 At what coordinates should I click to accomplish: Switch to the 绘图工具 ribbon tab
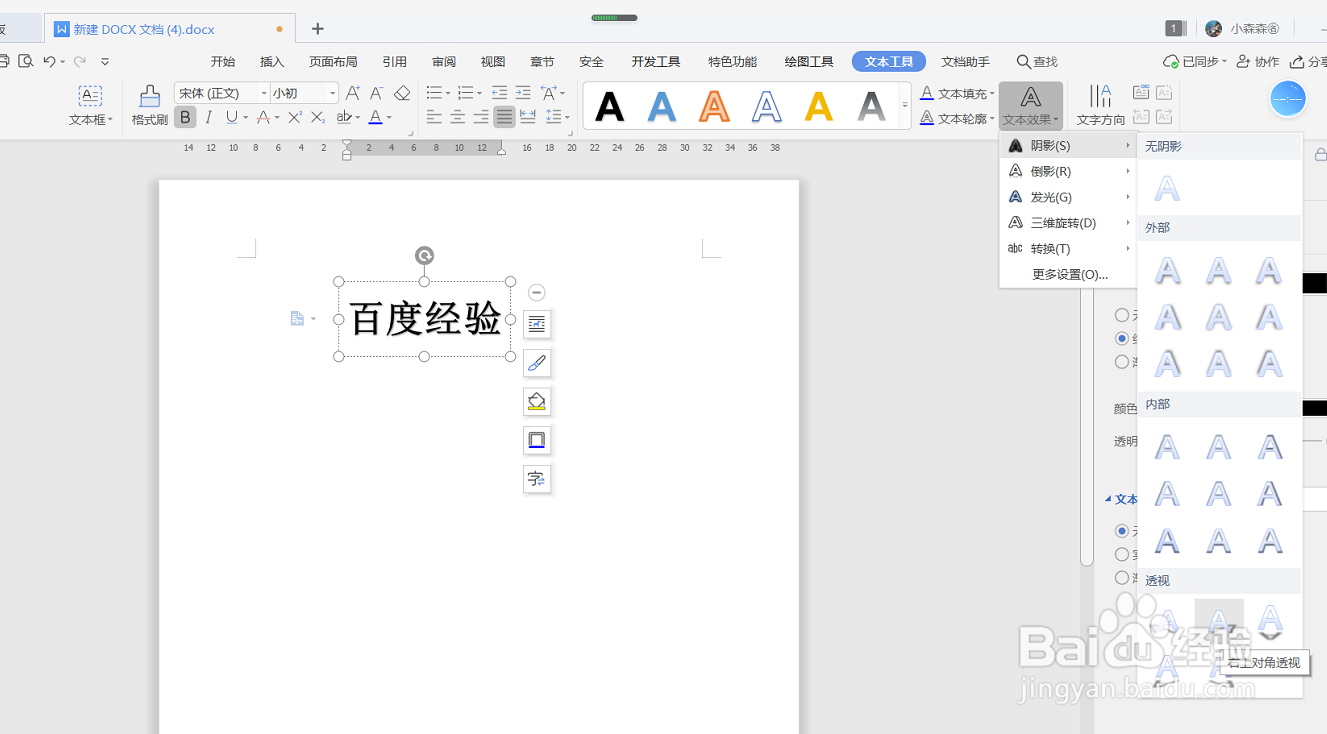[809, 62]
